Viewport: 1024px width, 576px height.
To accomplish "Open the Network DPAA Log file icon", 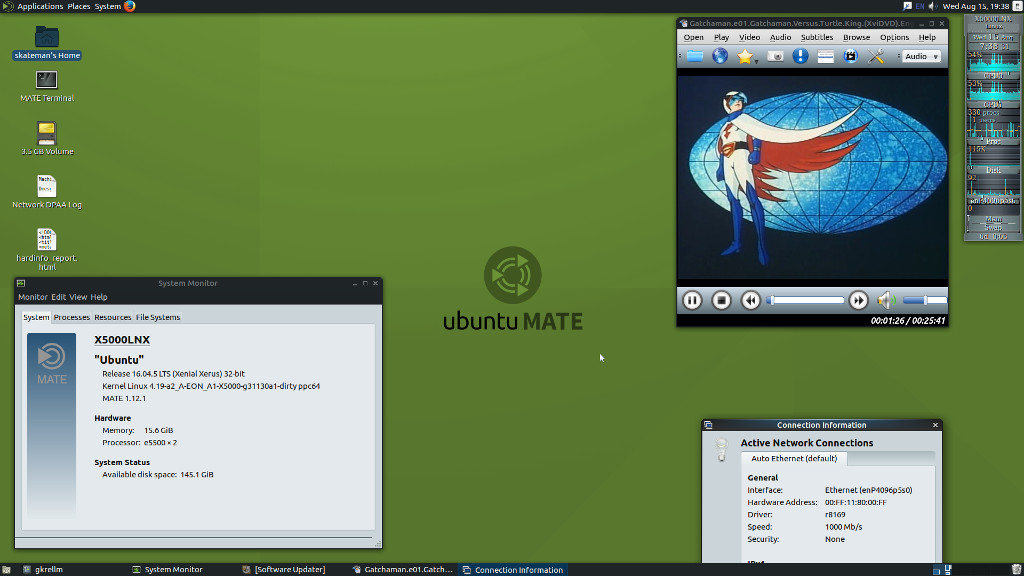I will coord(46,192).
